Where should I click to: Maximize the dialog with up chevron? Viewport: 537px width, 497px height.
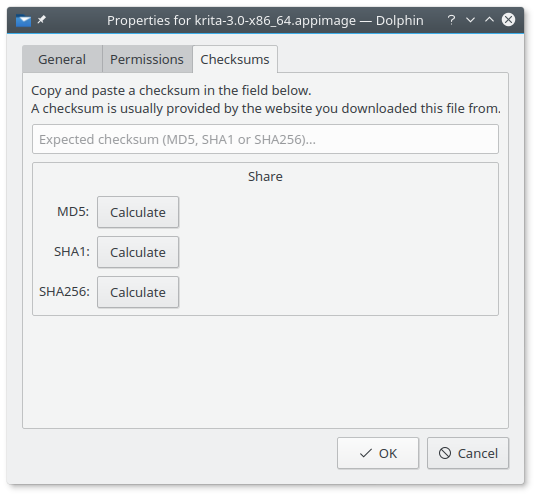pos(489,20)
